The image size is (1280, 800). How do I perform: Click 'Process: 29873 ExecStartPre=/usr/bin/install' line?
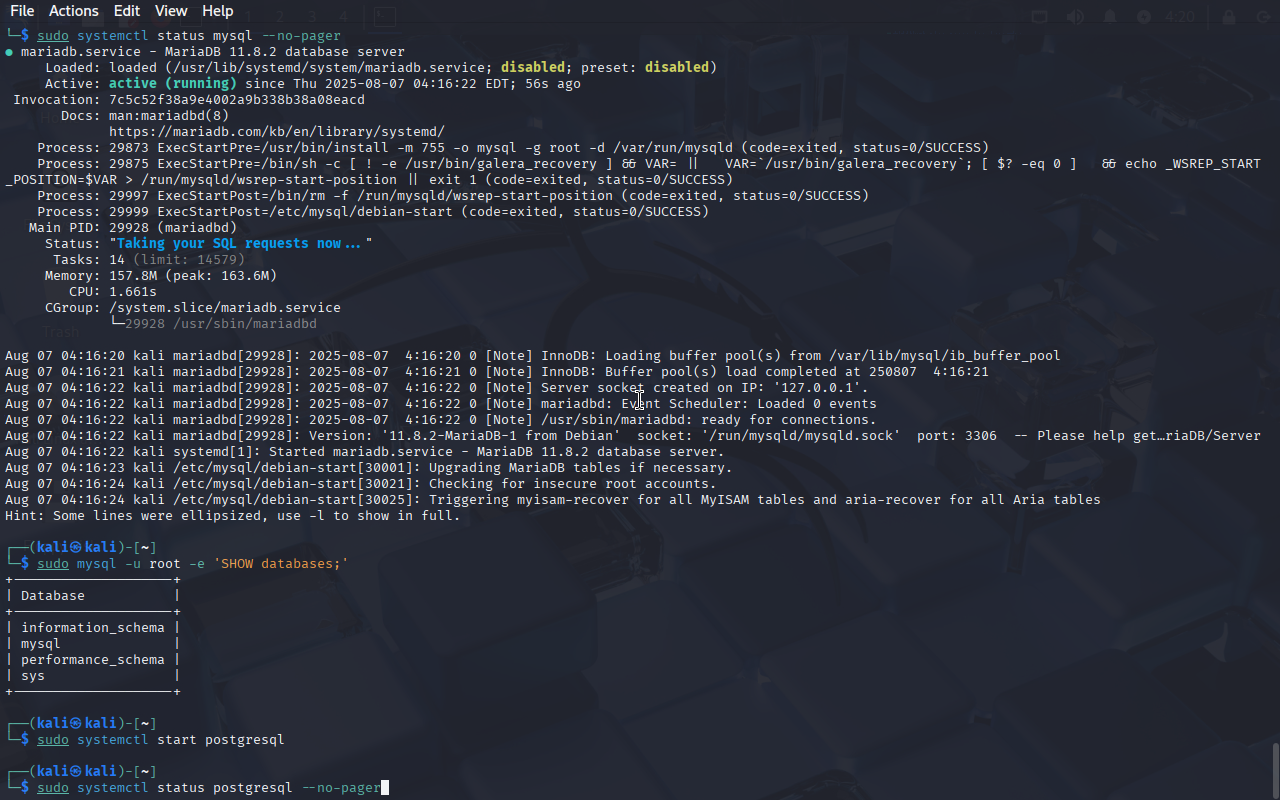[513, 148]
